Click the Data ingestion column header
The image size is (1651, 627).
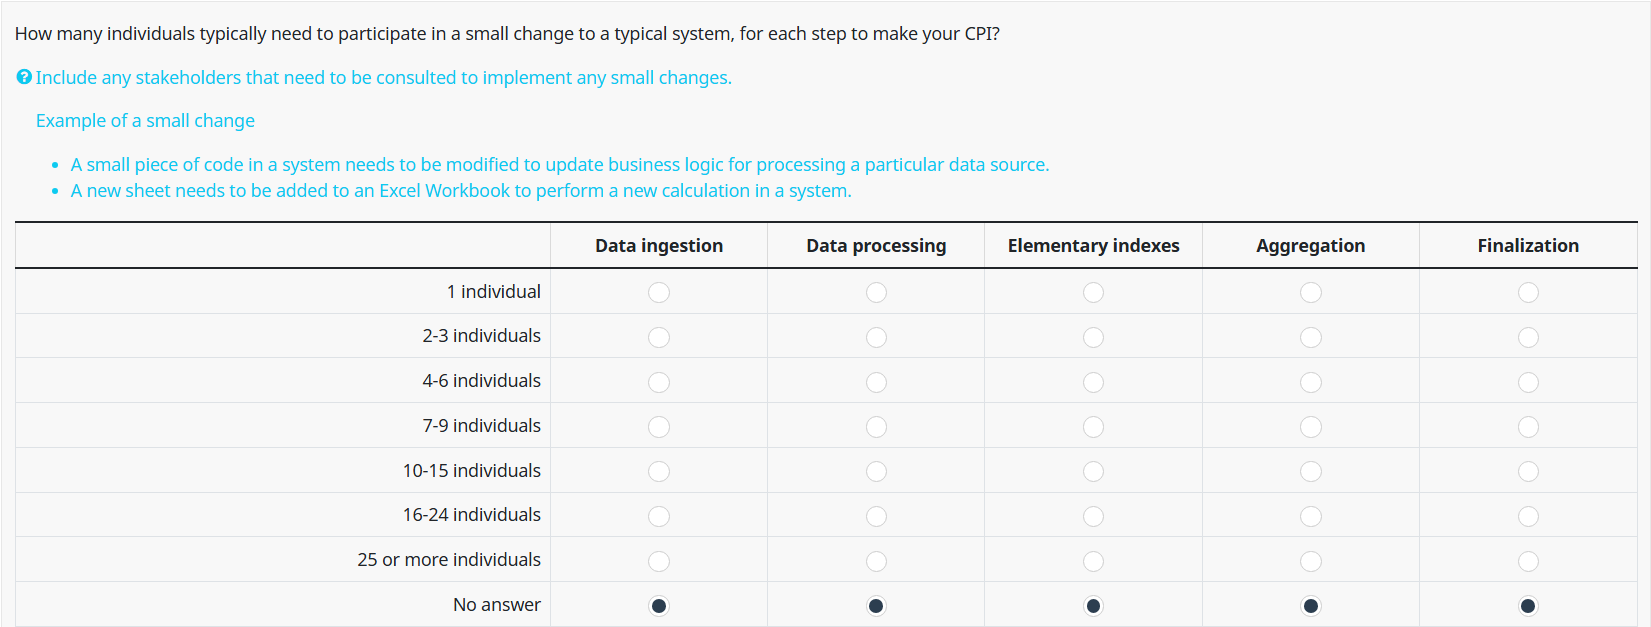(x=659, y=246)
